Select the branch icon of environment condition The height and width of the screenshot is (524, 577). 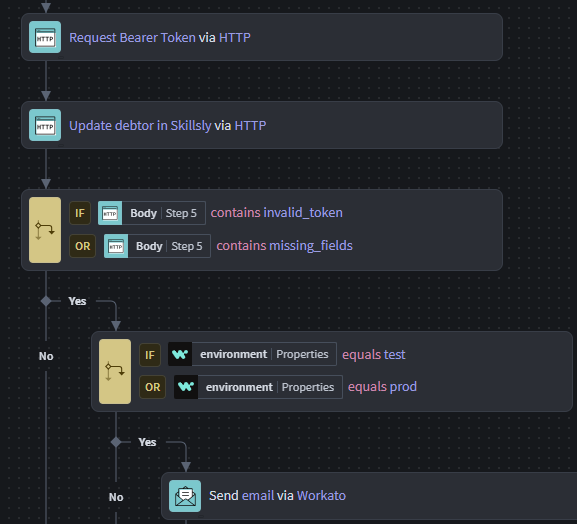115,371
